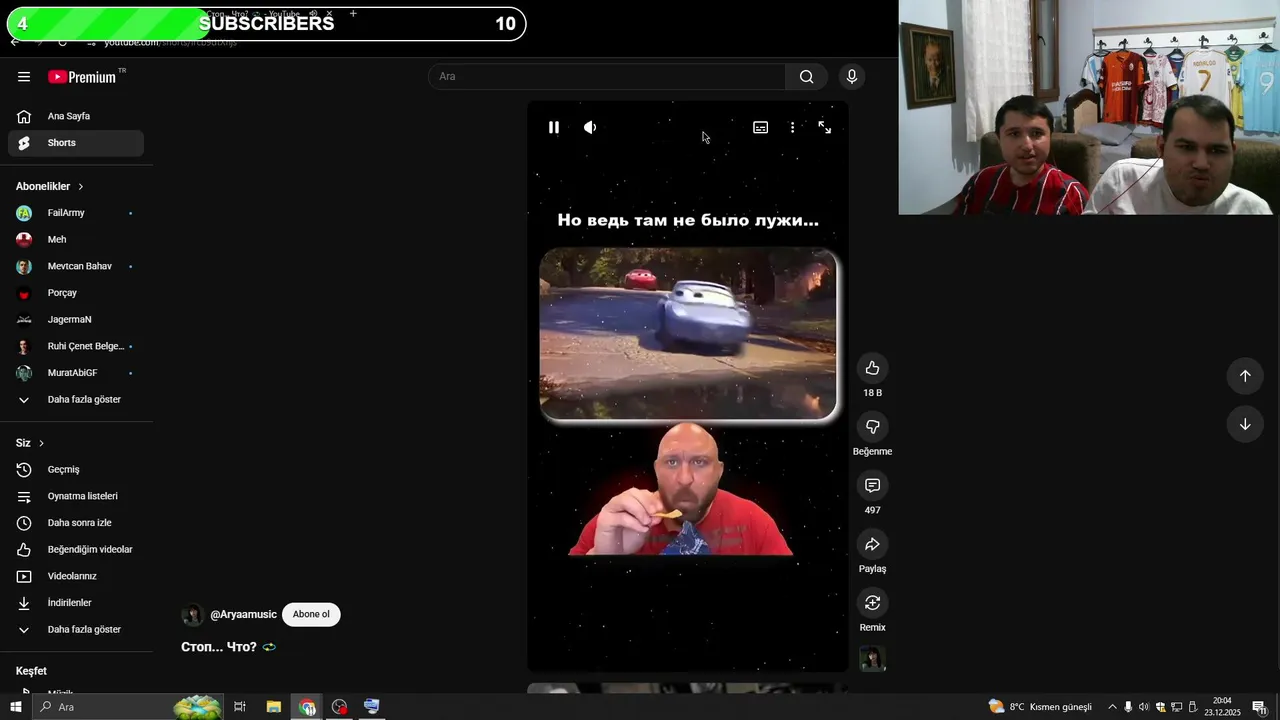Screen dimensions: 1280x720
Task: Focus the Ara search field
Action: point(607,77)
